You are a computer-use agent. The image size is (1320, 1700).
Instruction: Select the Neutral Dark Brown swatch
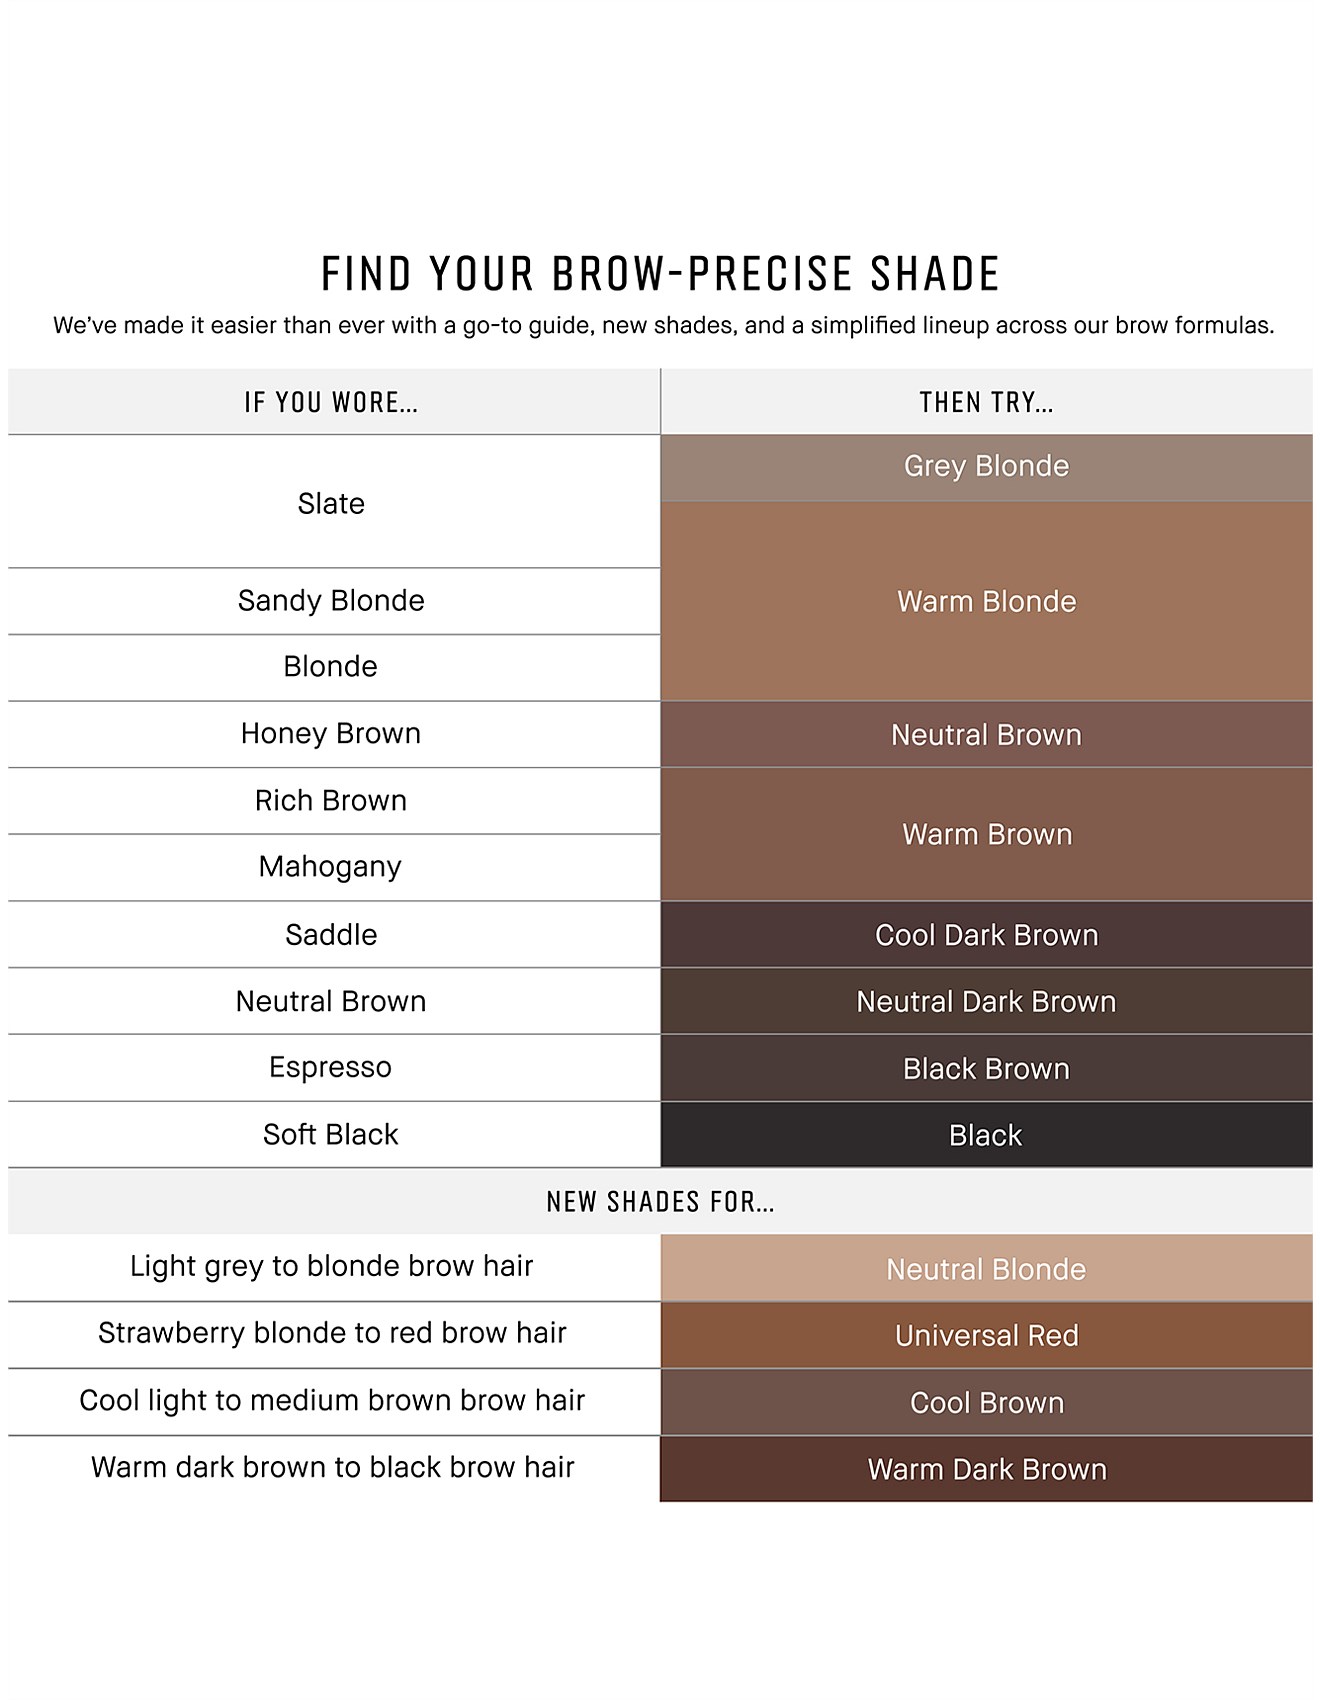click(x=986, y=1001)
